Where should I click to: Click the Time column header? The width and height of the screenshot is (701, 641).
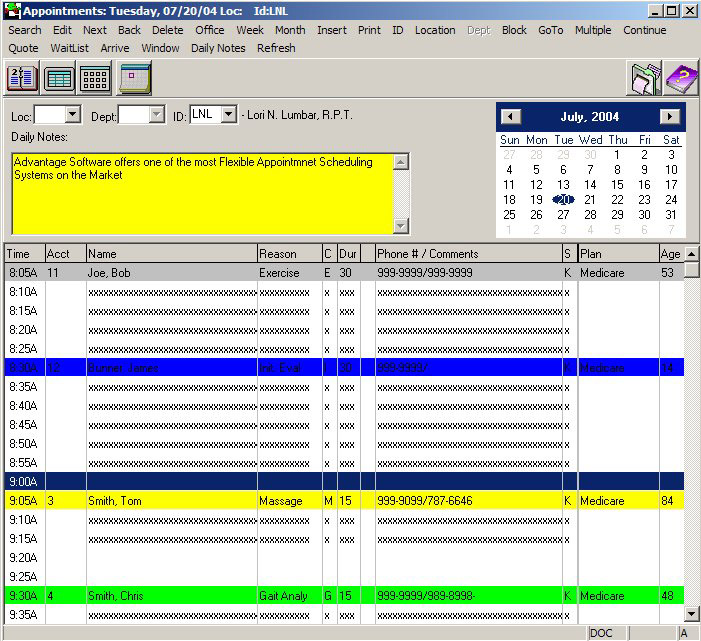[x=25, y=254]
